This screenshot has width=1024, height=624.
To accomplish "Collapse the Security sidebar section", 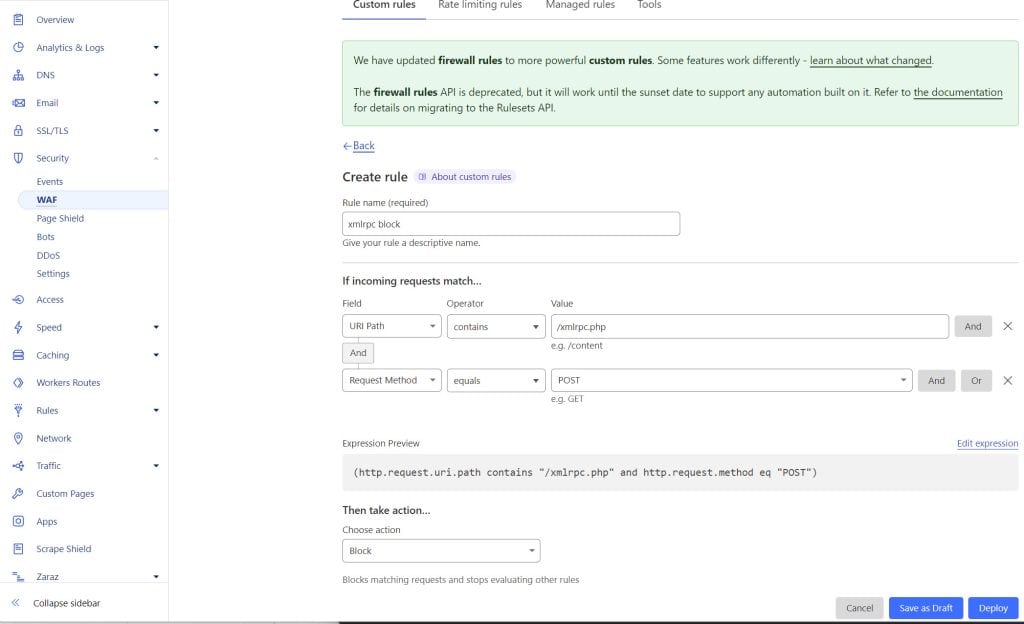I will (x=156, y=159).
